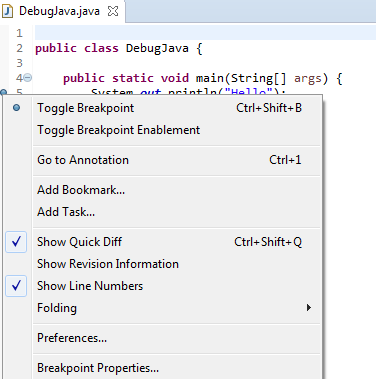The image size is (377, 380).
Task: Expand the Folding submenu arrow
Action: (x=309, y=307)
